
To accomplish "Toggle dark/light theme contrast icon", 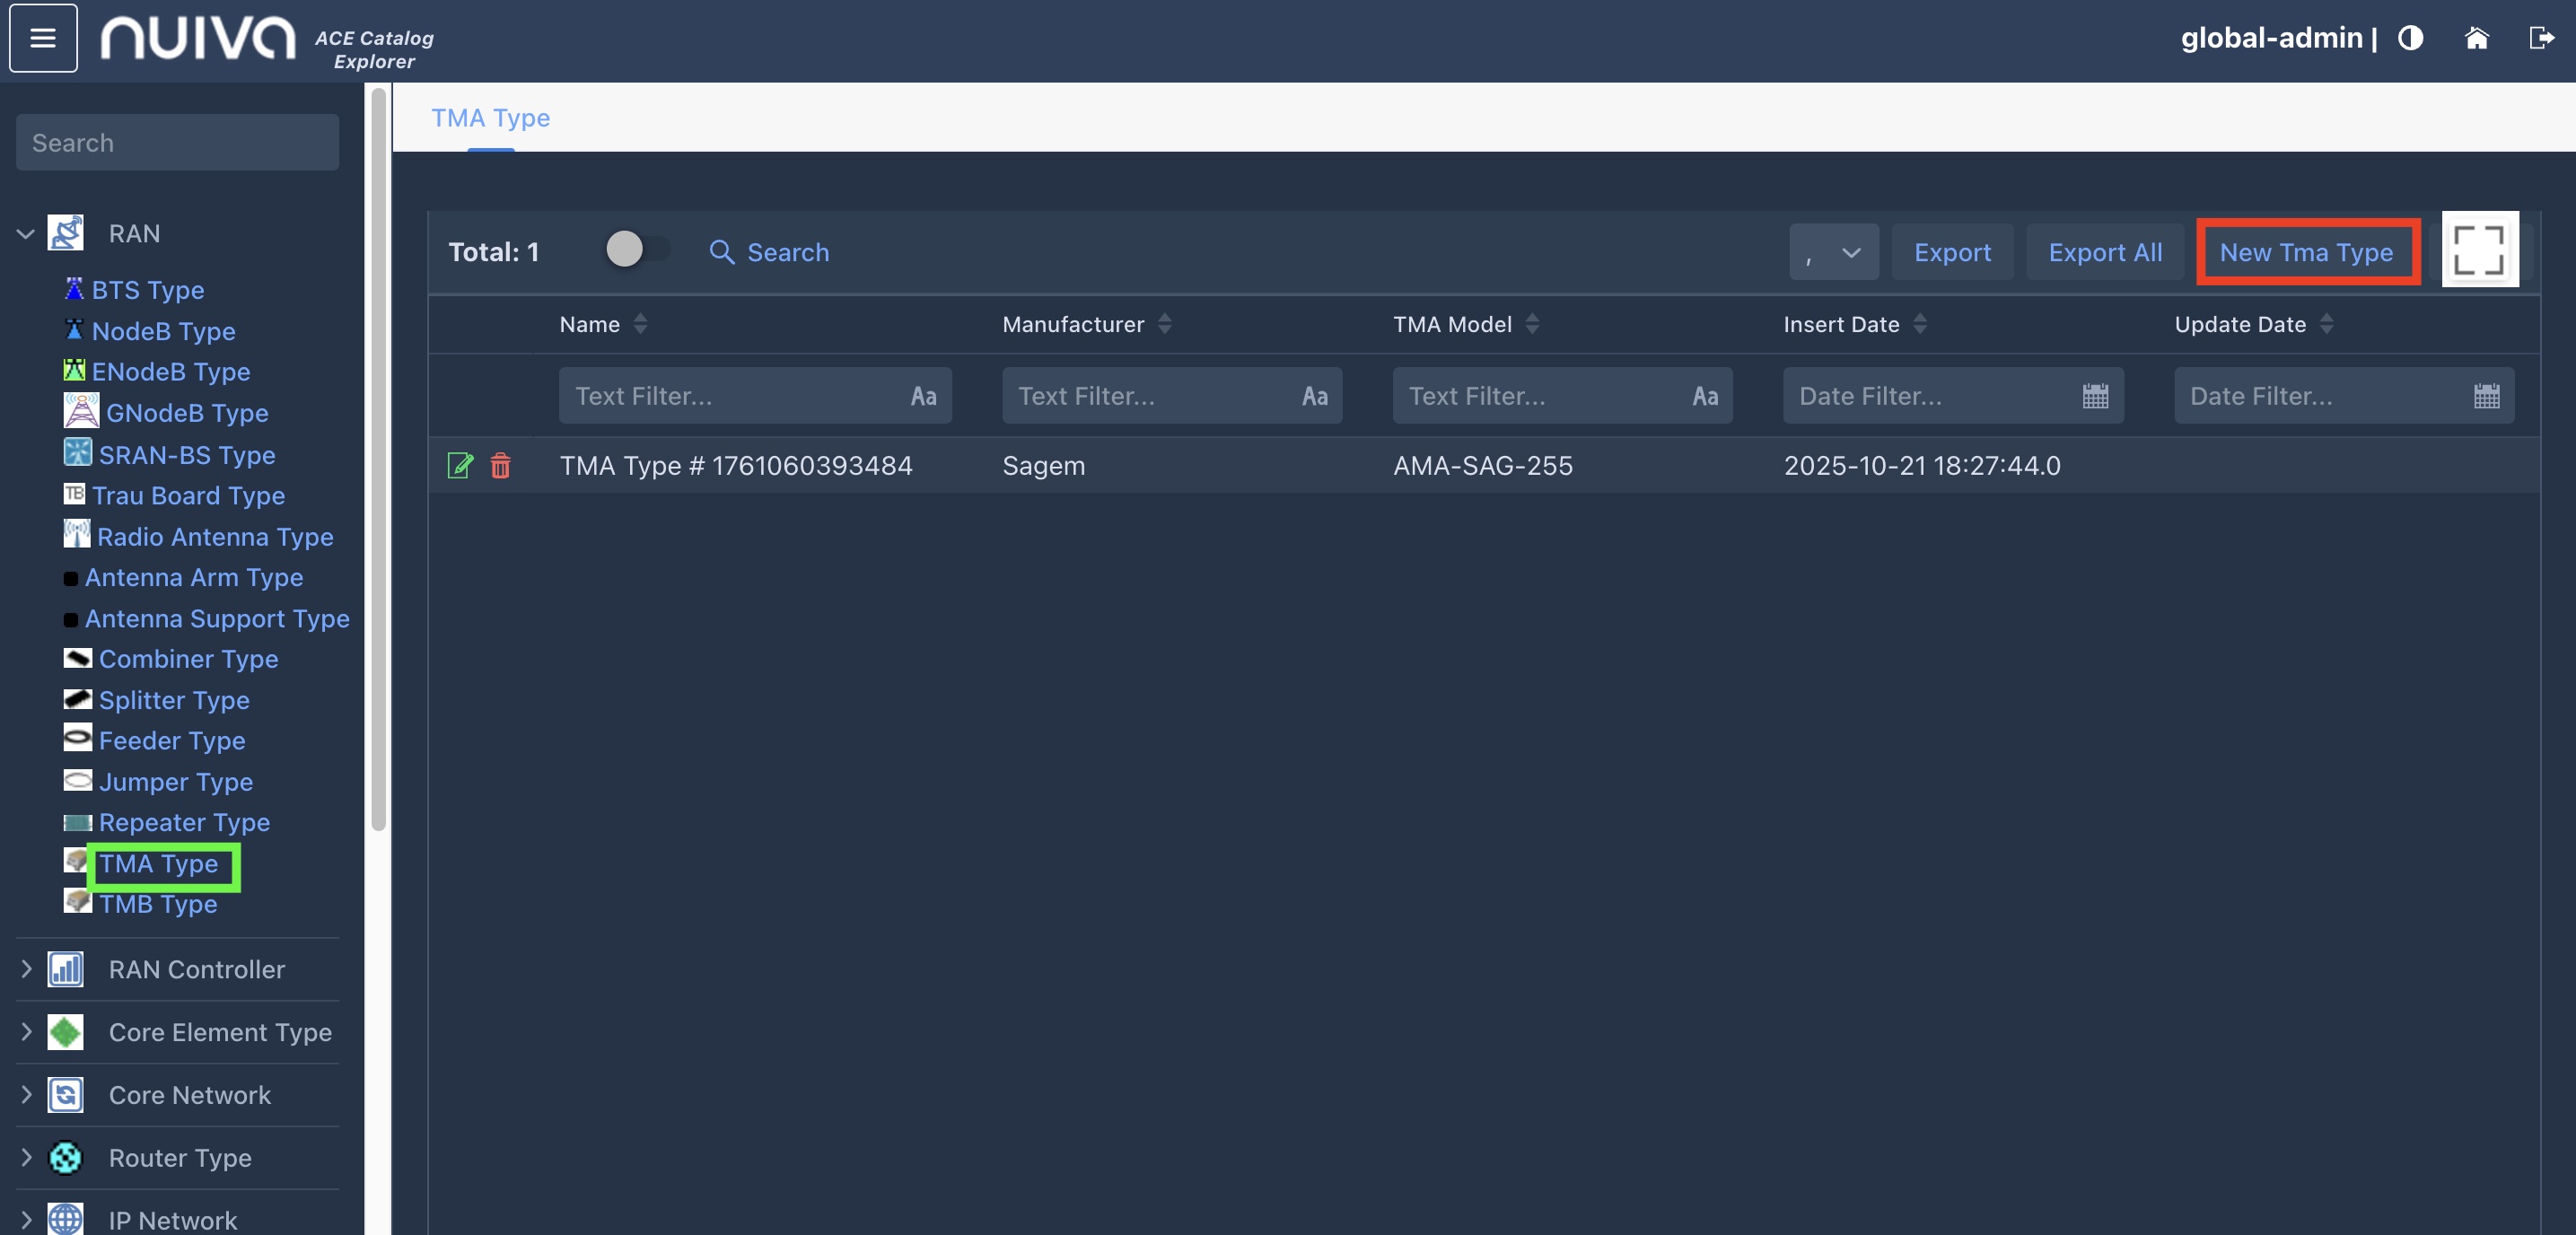I will point(2410,38).
